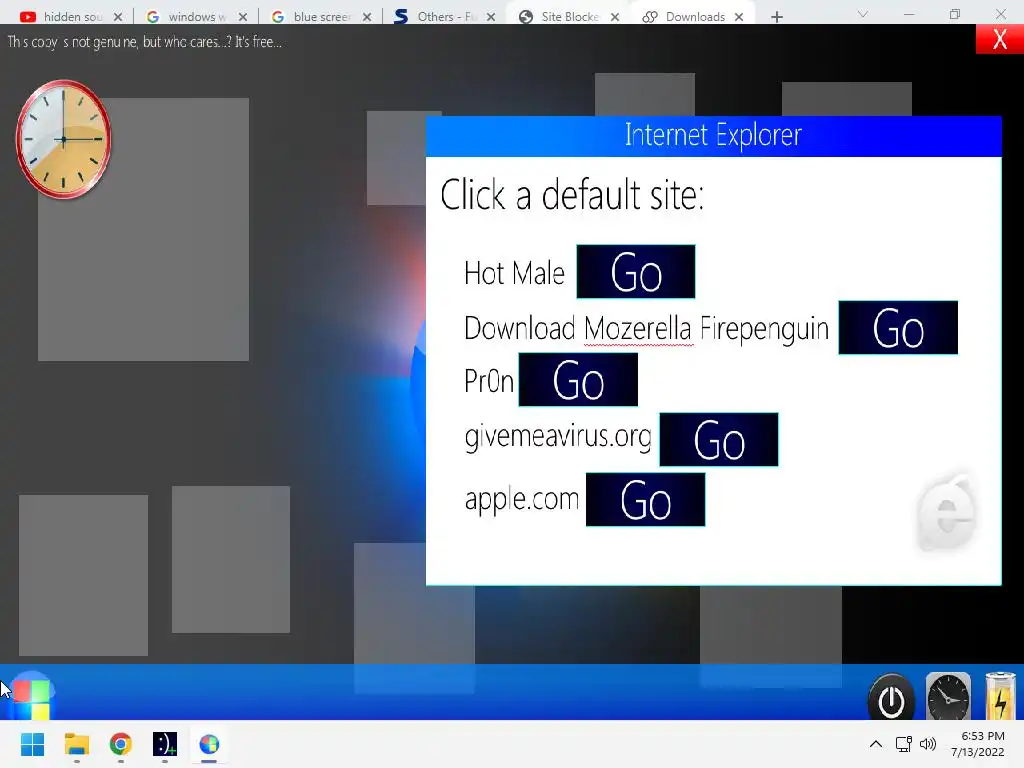
Task: Close the blue screen Google tab
Action: tap(367, 17)
